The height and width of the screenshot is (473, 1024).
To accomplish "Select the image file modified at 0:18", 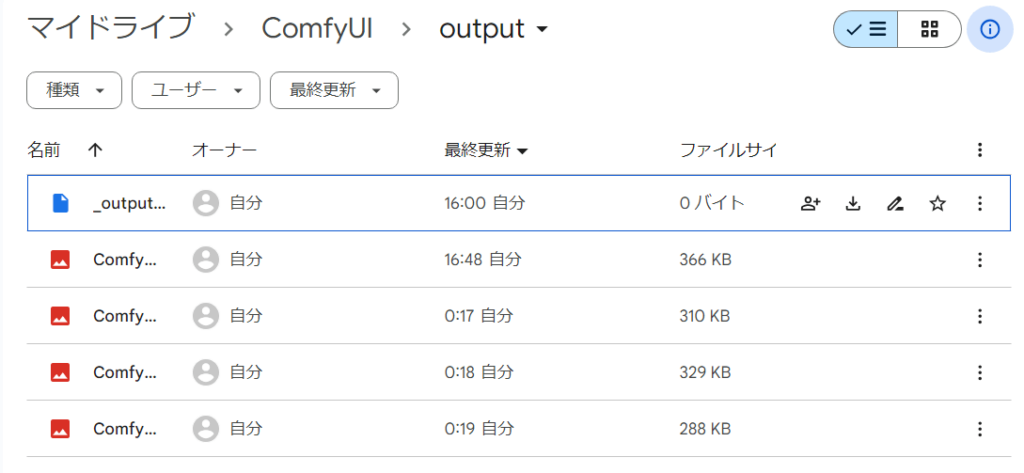I will (125, 372).
